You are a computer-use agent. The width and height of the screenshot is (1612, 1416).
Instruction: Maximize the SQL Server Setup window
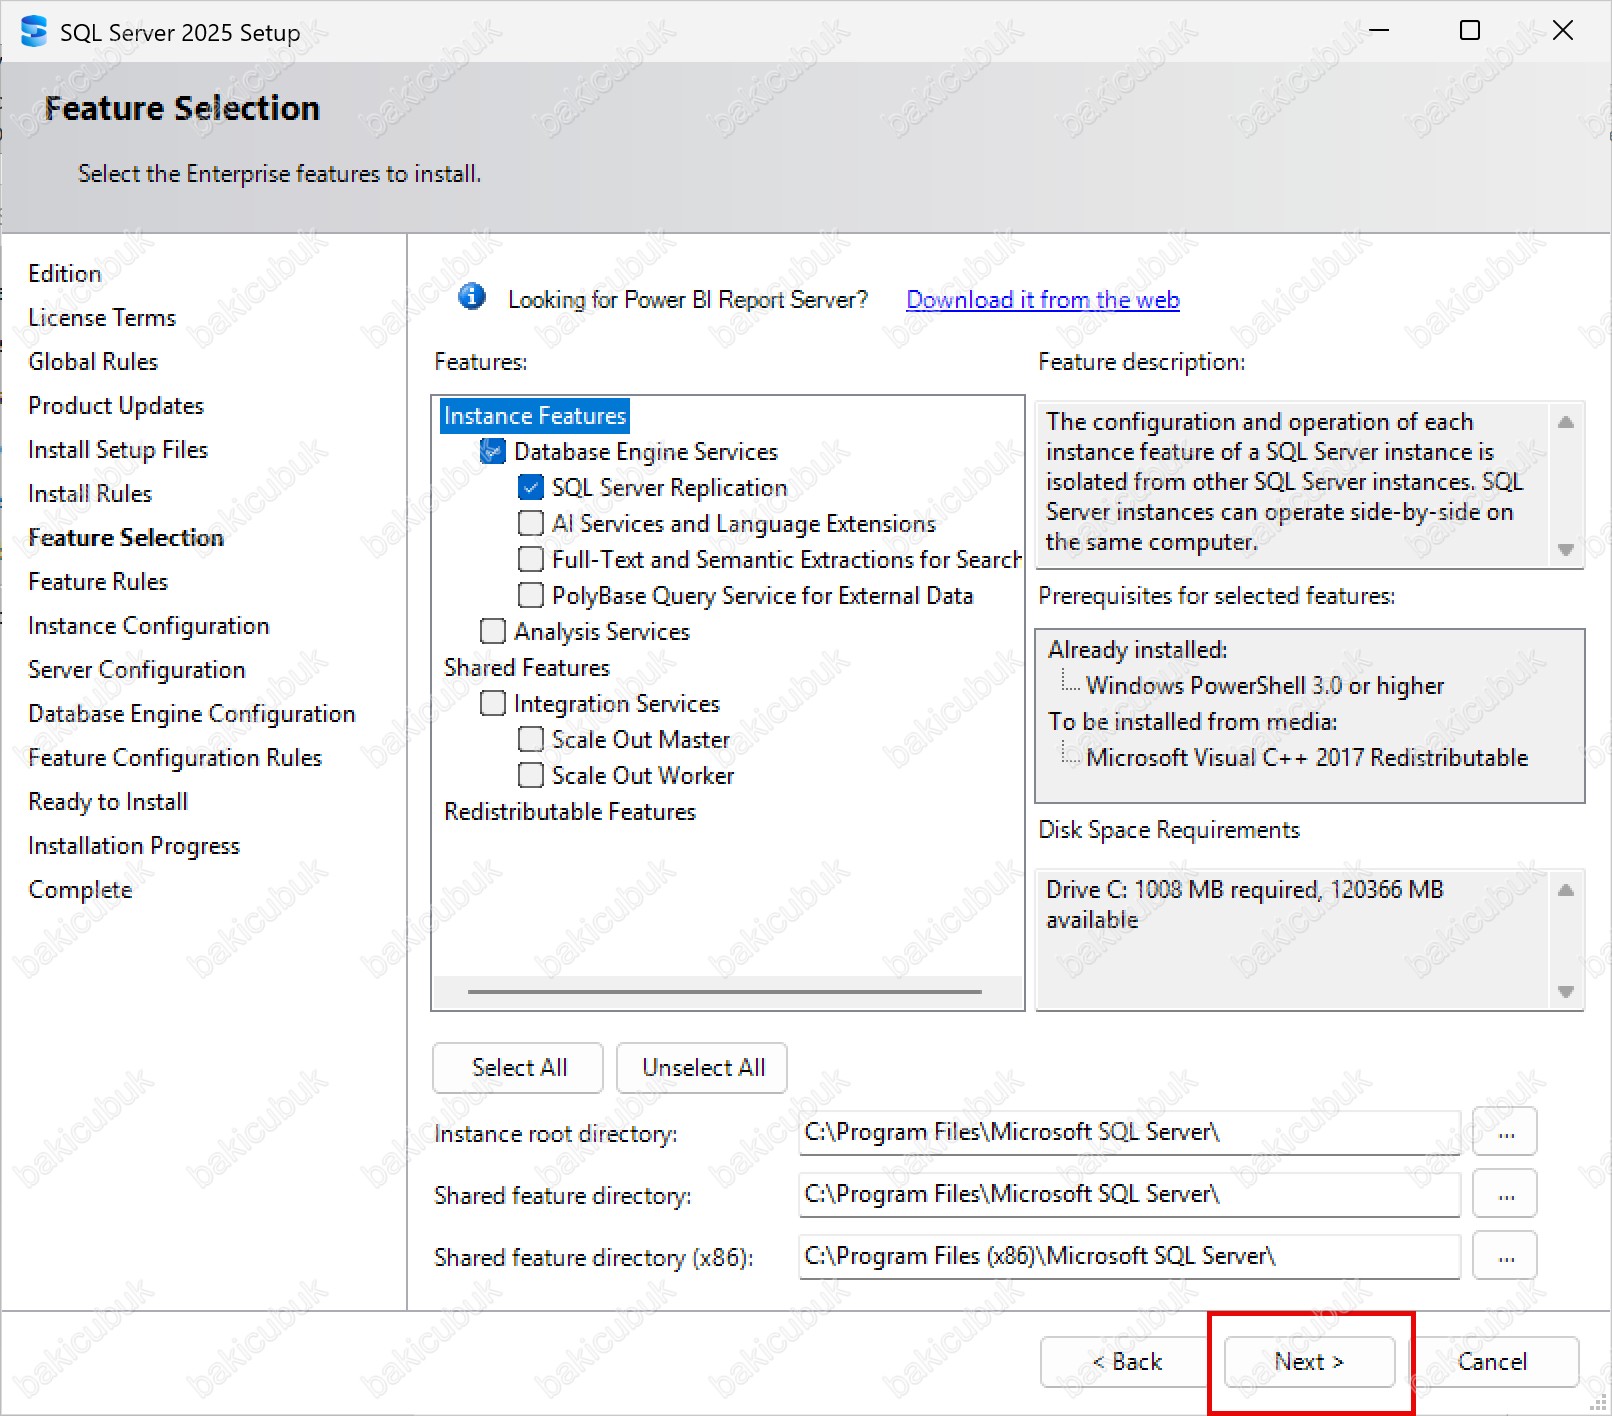tap(1469, 31)
